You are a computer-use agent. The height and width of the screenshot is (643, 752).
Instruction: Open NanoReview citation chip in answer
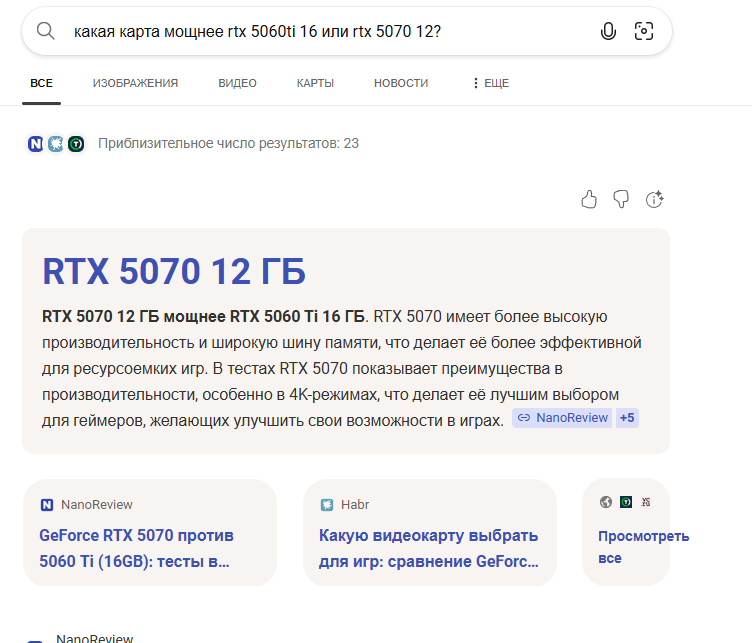562,418
